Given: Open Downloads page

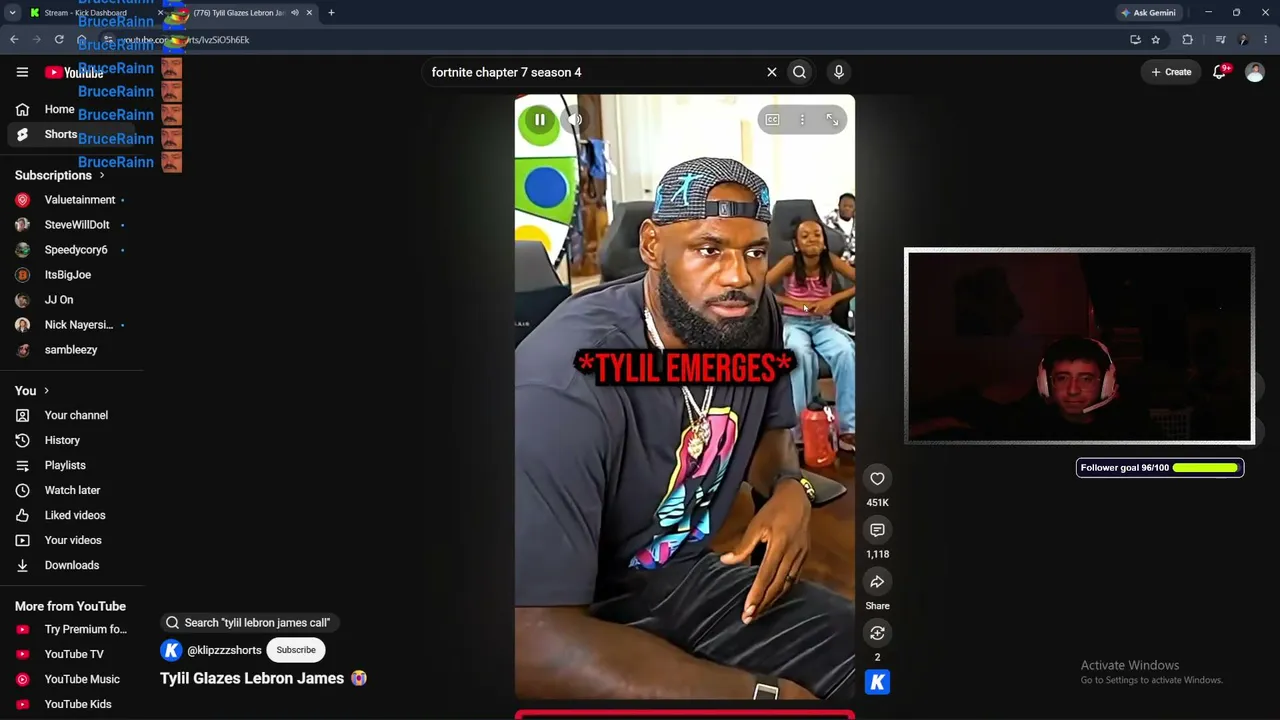Looking at the screenshot, I should 72,565.
